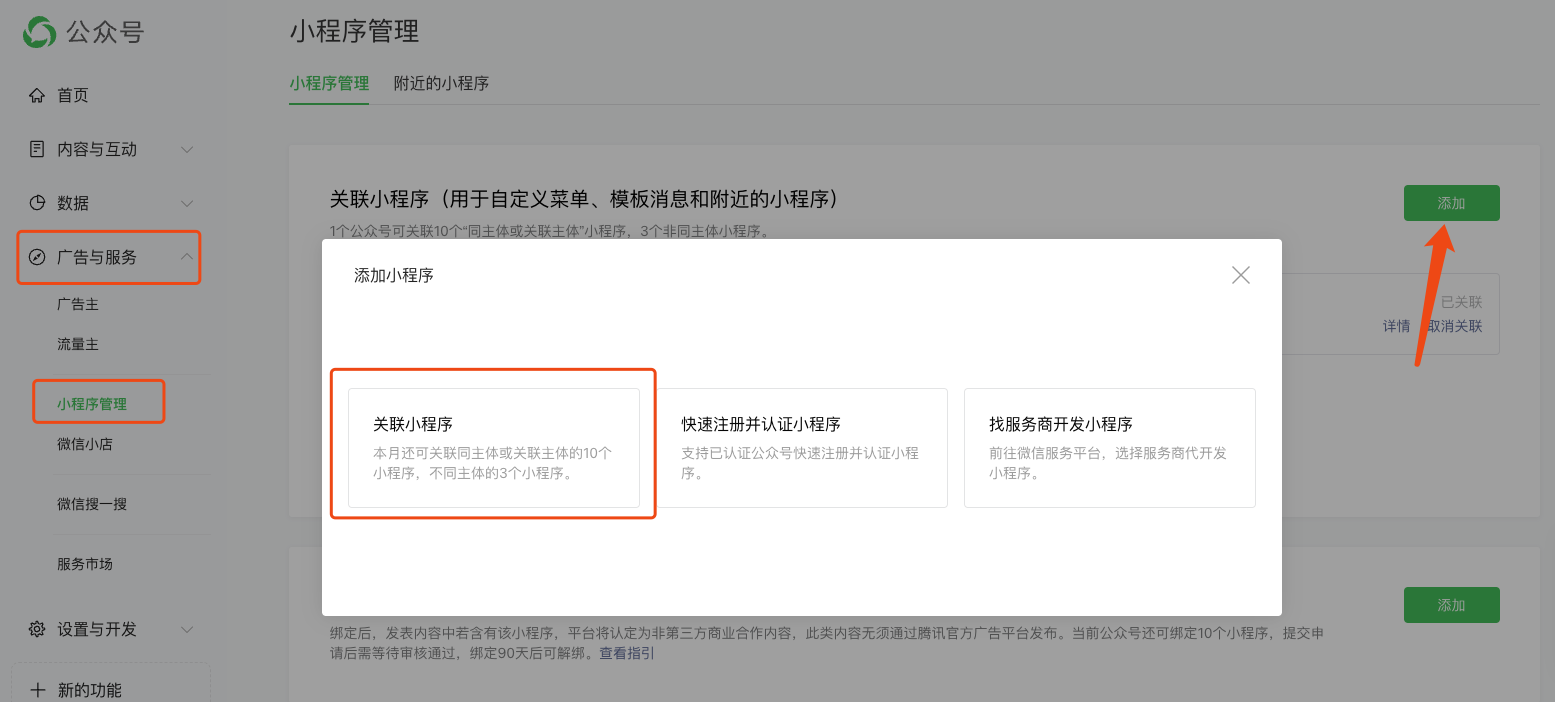1555x702 pixels.
Task: Open 微信小店 in the sidebar
Action: tap(85, 444)
